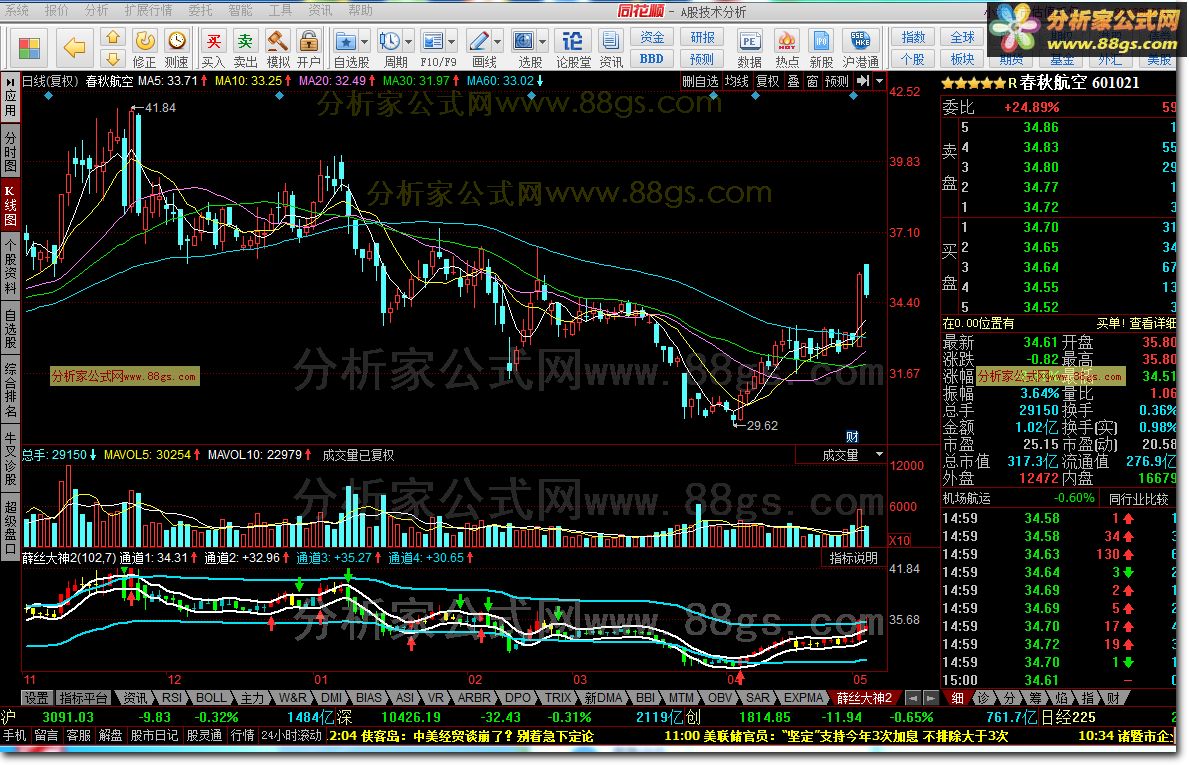1189x765 pixels.
Task: Switch to the MACD-row RSI indicator tab
Action: 172,698
